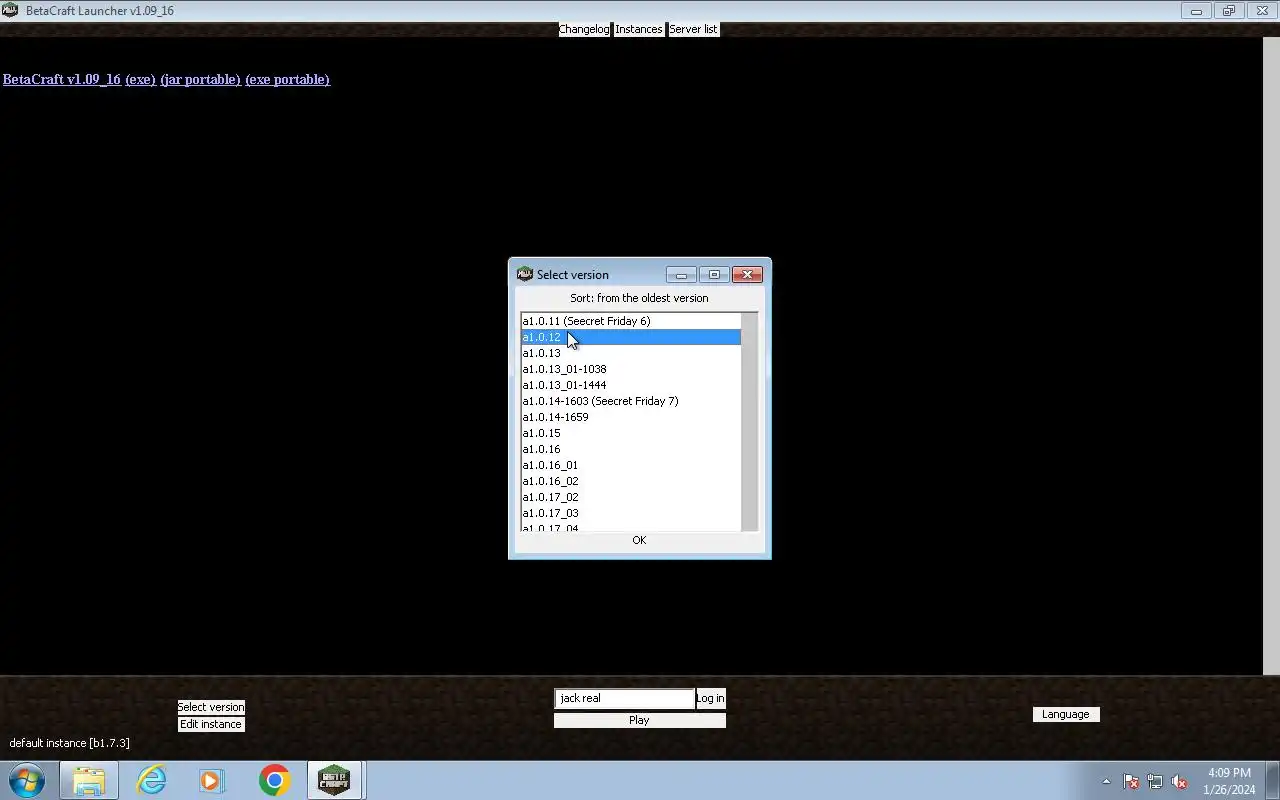This screenshot has width=1280, height=800.
Task: Click the Select version dialog title icon
Action: [524, 274]
